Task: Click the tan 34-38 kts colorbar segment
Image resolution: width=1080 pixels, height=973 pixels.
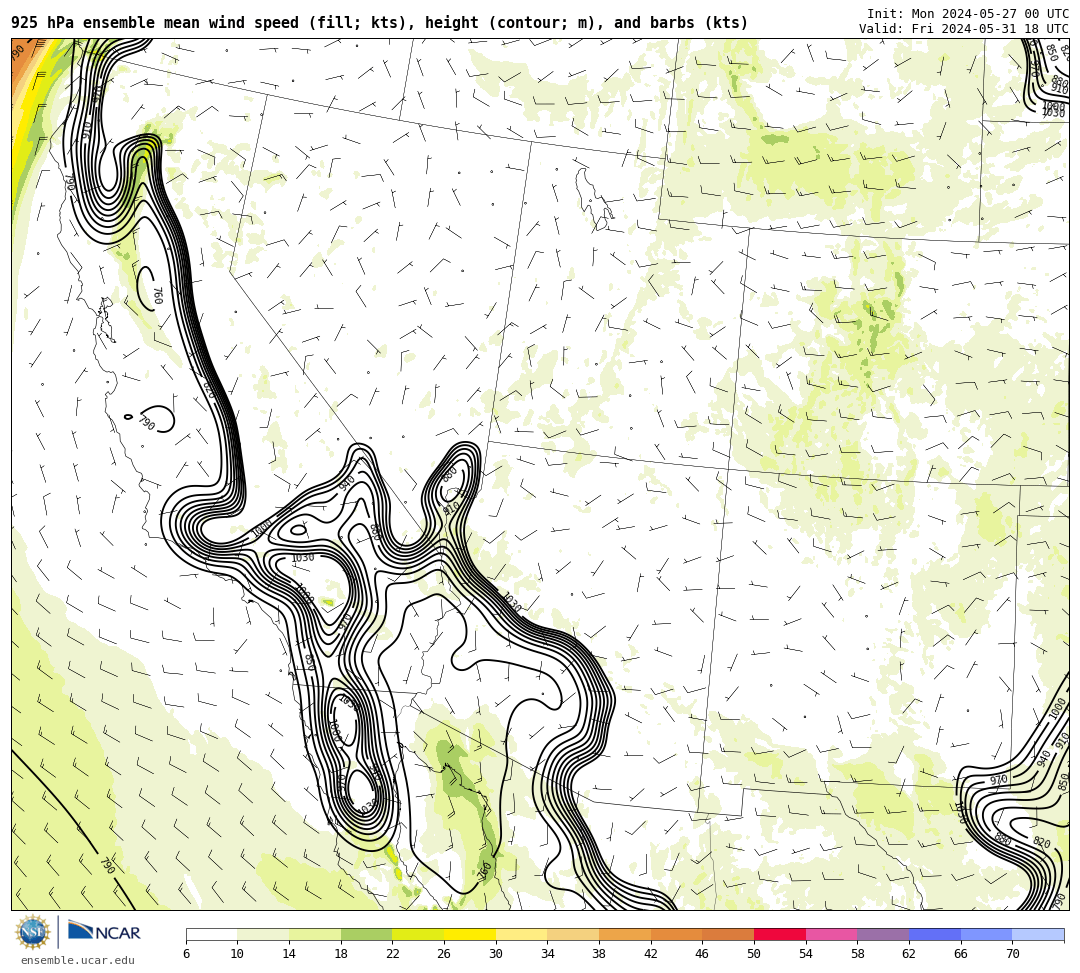Action: [x=573, y=934]
